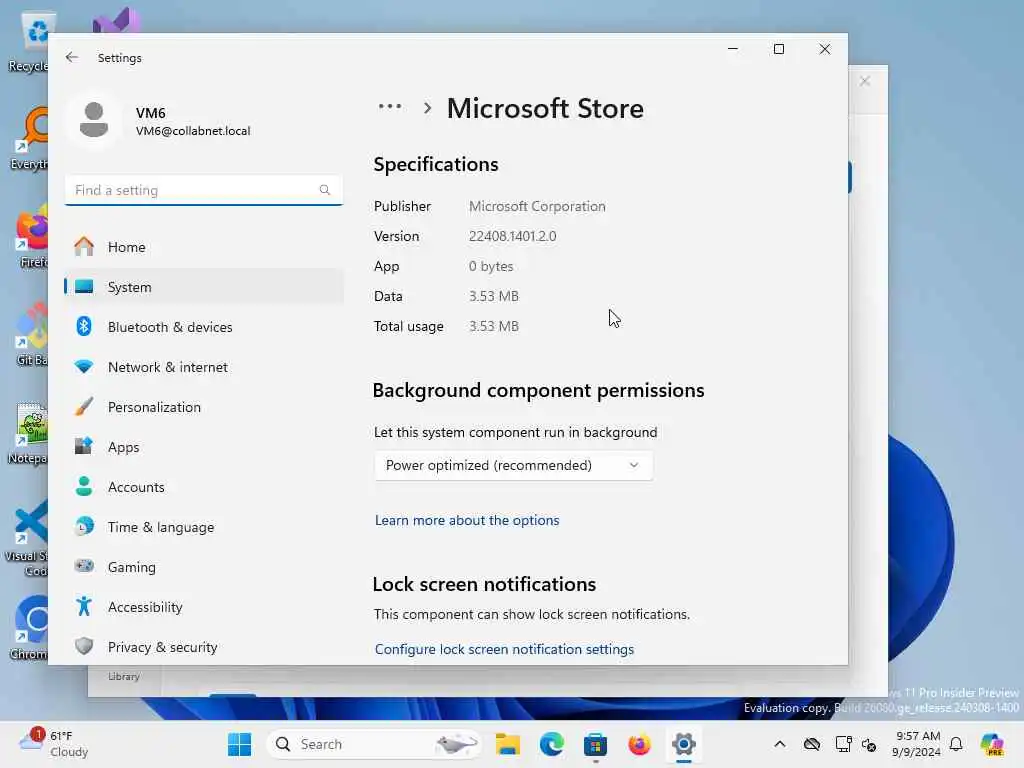This screenshot has height=768, width=1024.
Task: Launch Firefox from the taskbar
Action: click(x=639, y=744)
